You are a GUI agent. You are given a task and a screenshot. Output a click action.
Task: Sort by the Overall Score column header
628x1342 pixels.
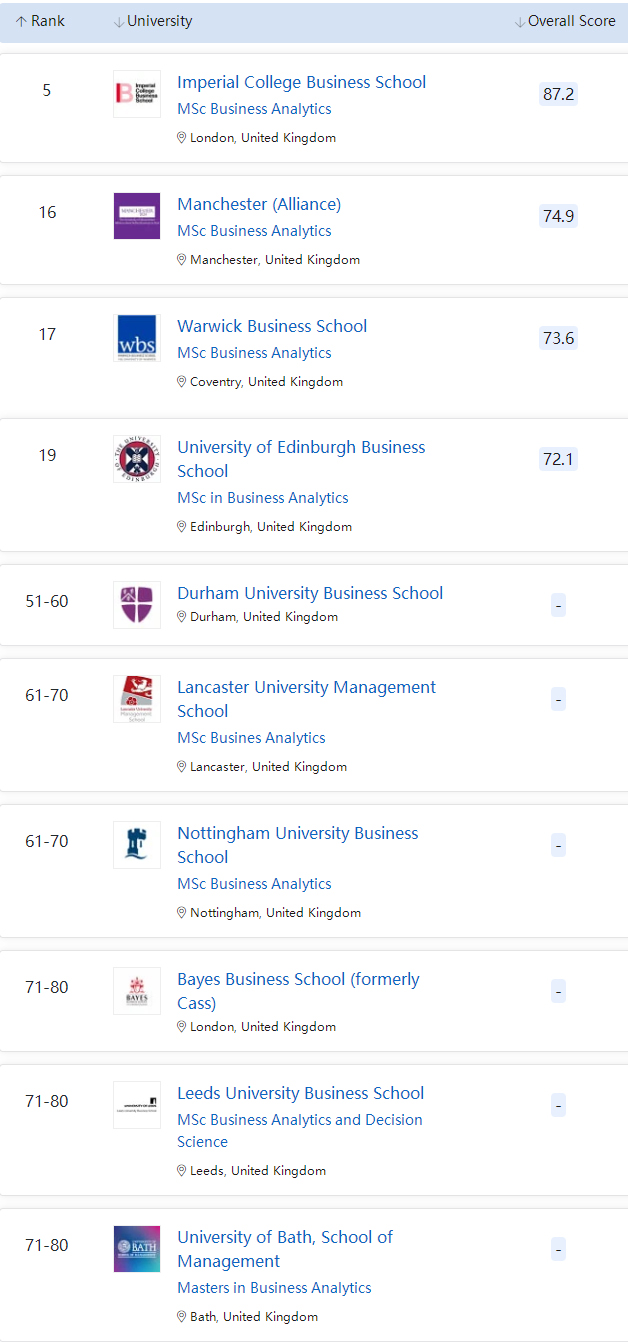565,21
